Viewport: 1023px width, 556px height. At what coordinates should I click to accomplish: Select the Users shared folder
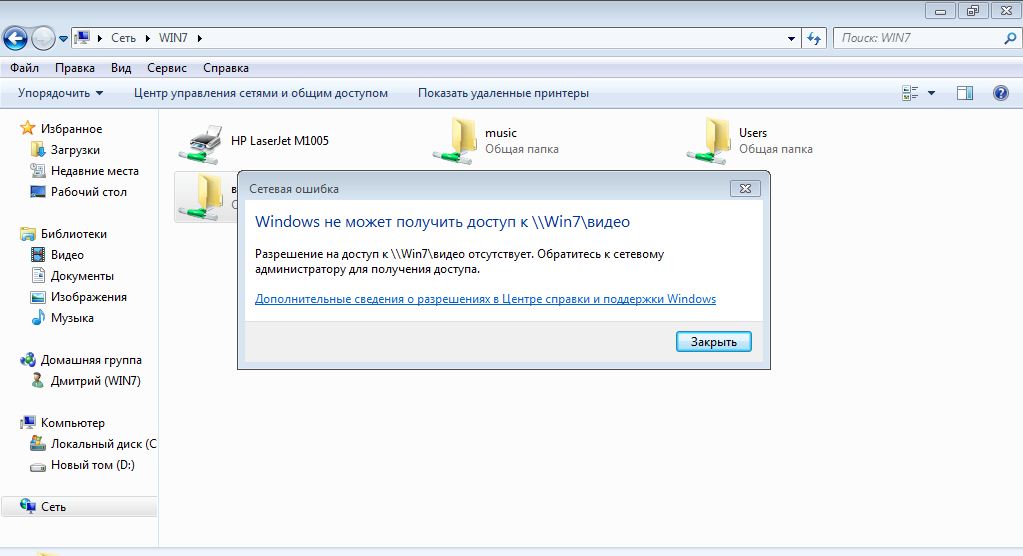750,141
